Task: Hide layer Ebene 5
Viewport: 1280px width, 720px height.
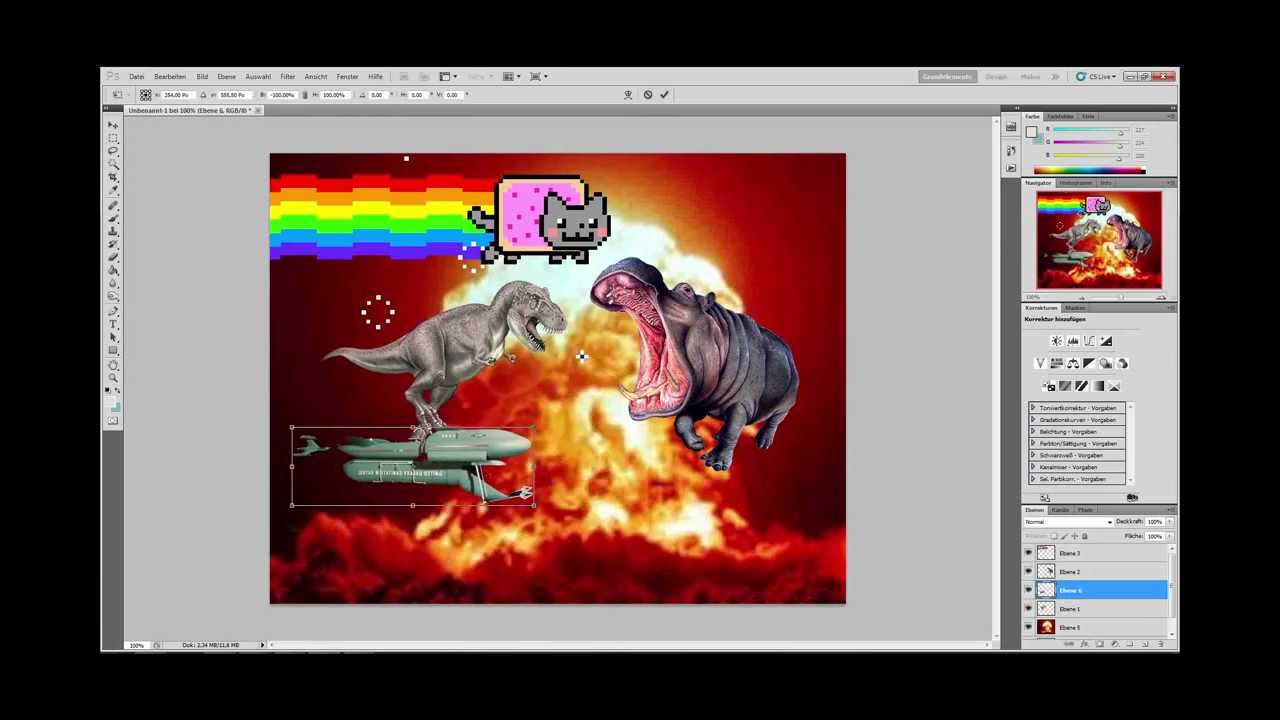Action: (x=1028, y=627)
